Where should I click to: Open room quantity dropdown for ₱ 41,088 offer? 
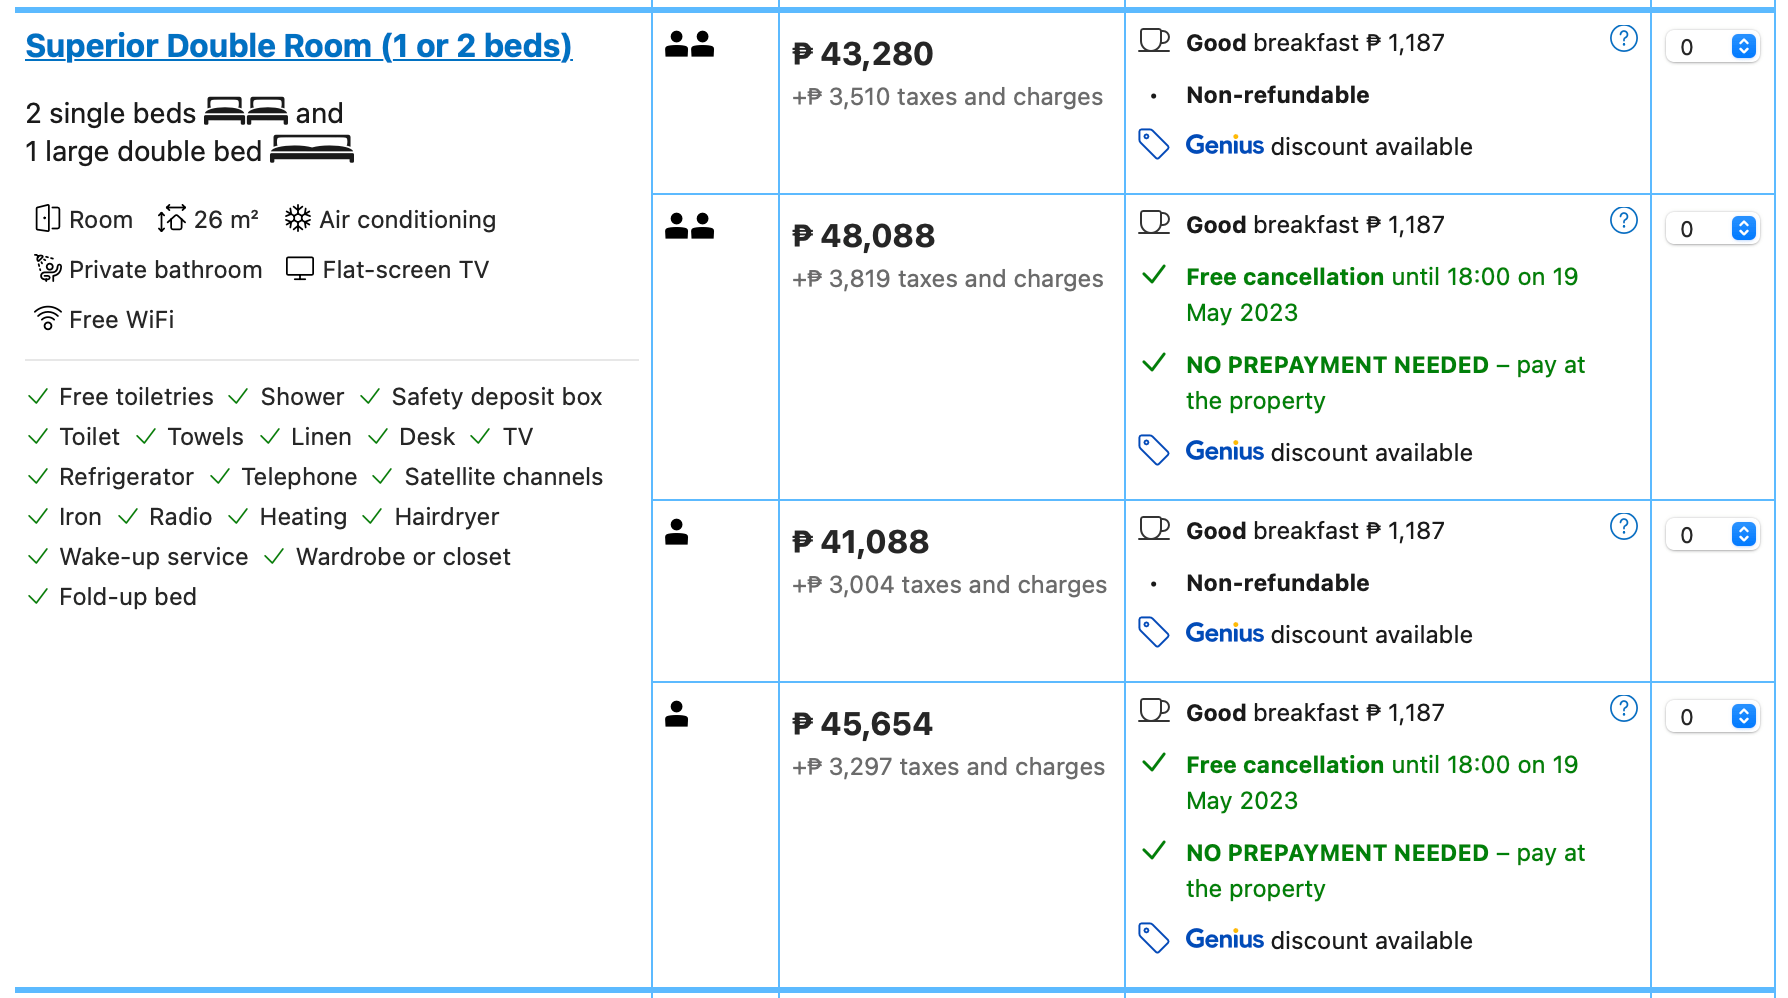(x=1712, y=535)
